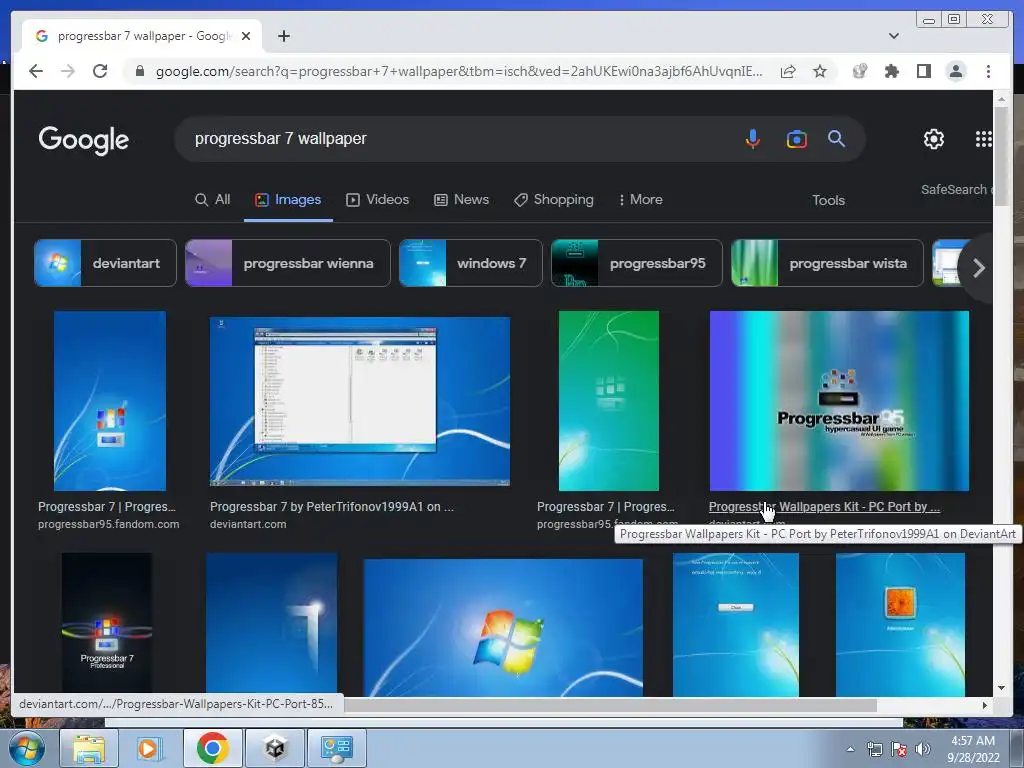
Task: Open the Progressbar 7 Professional dark thumbnail
Action: click(107, 622)
